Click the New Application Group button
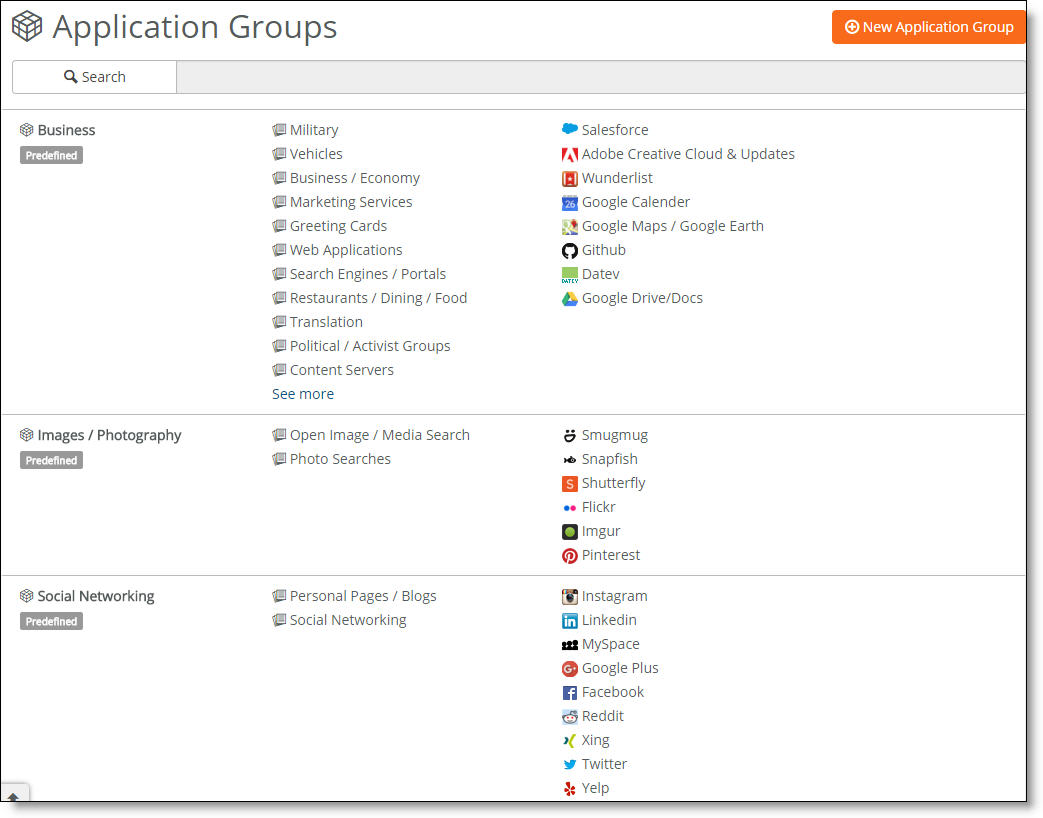 point(929,27)
